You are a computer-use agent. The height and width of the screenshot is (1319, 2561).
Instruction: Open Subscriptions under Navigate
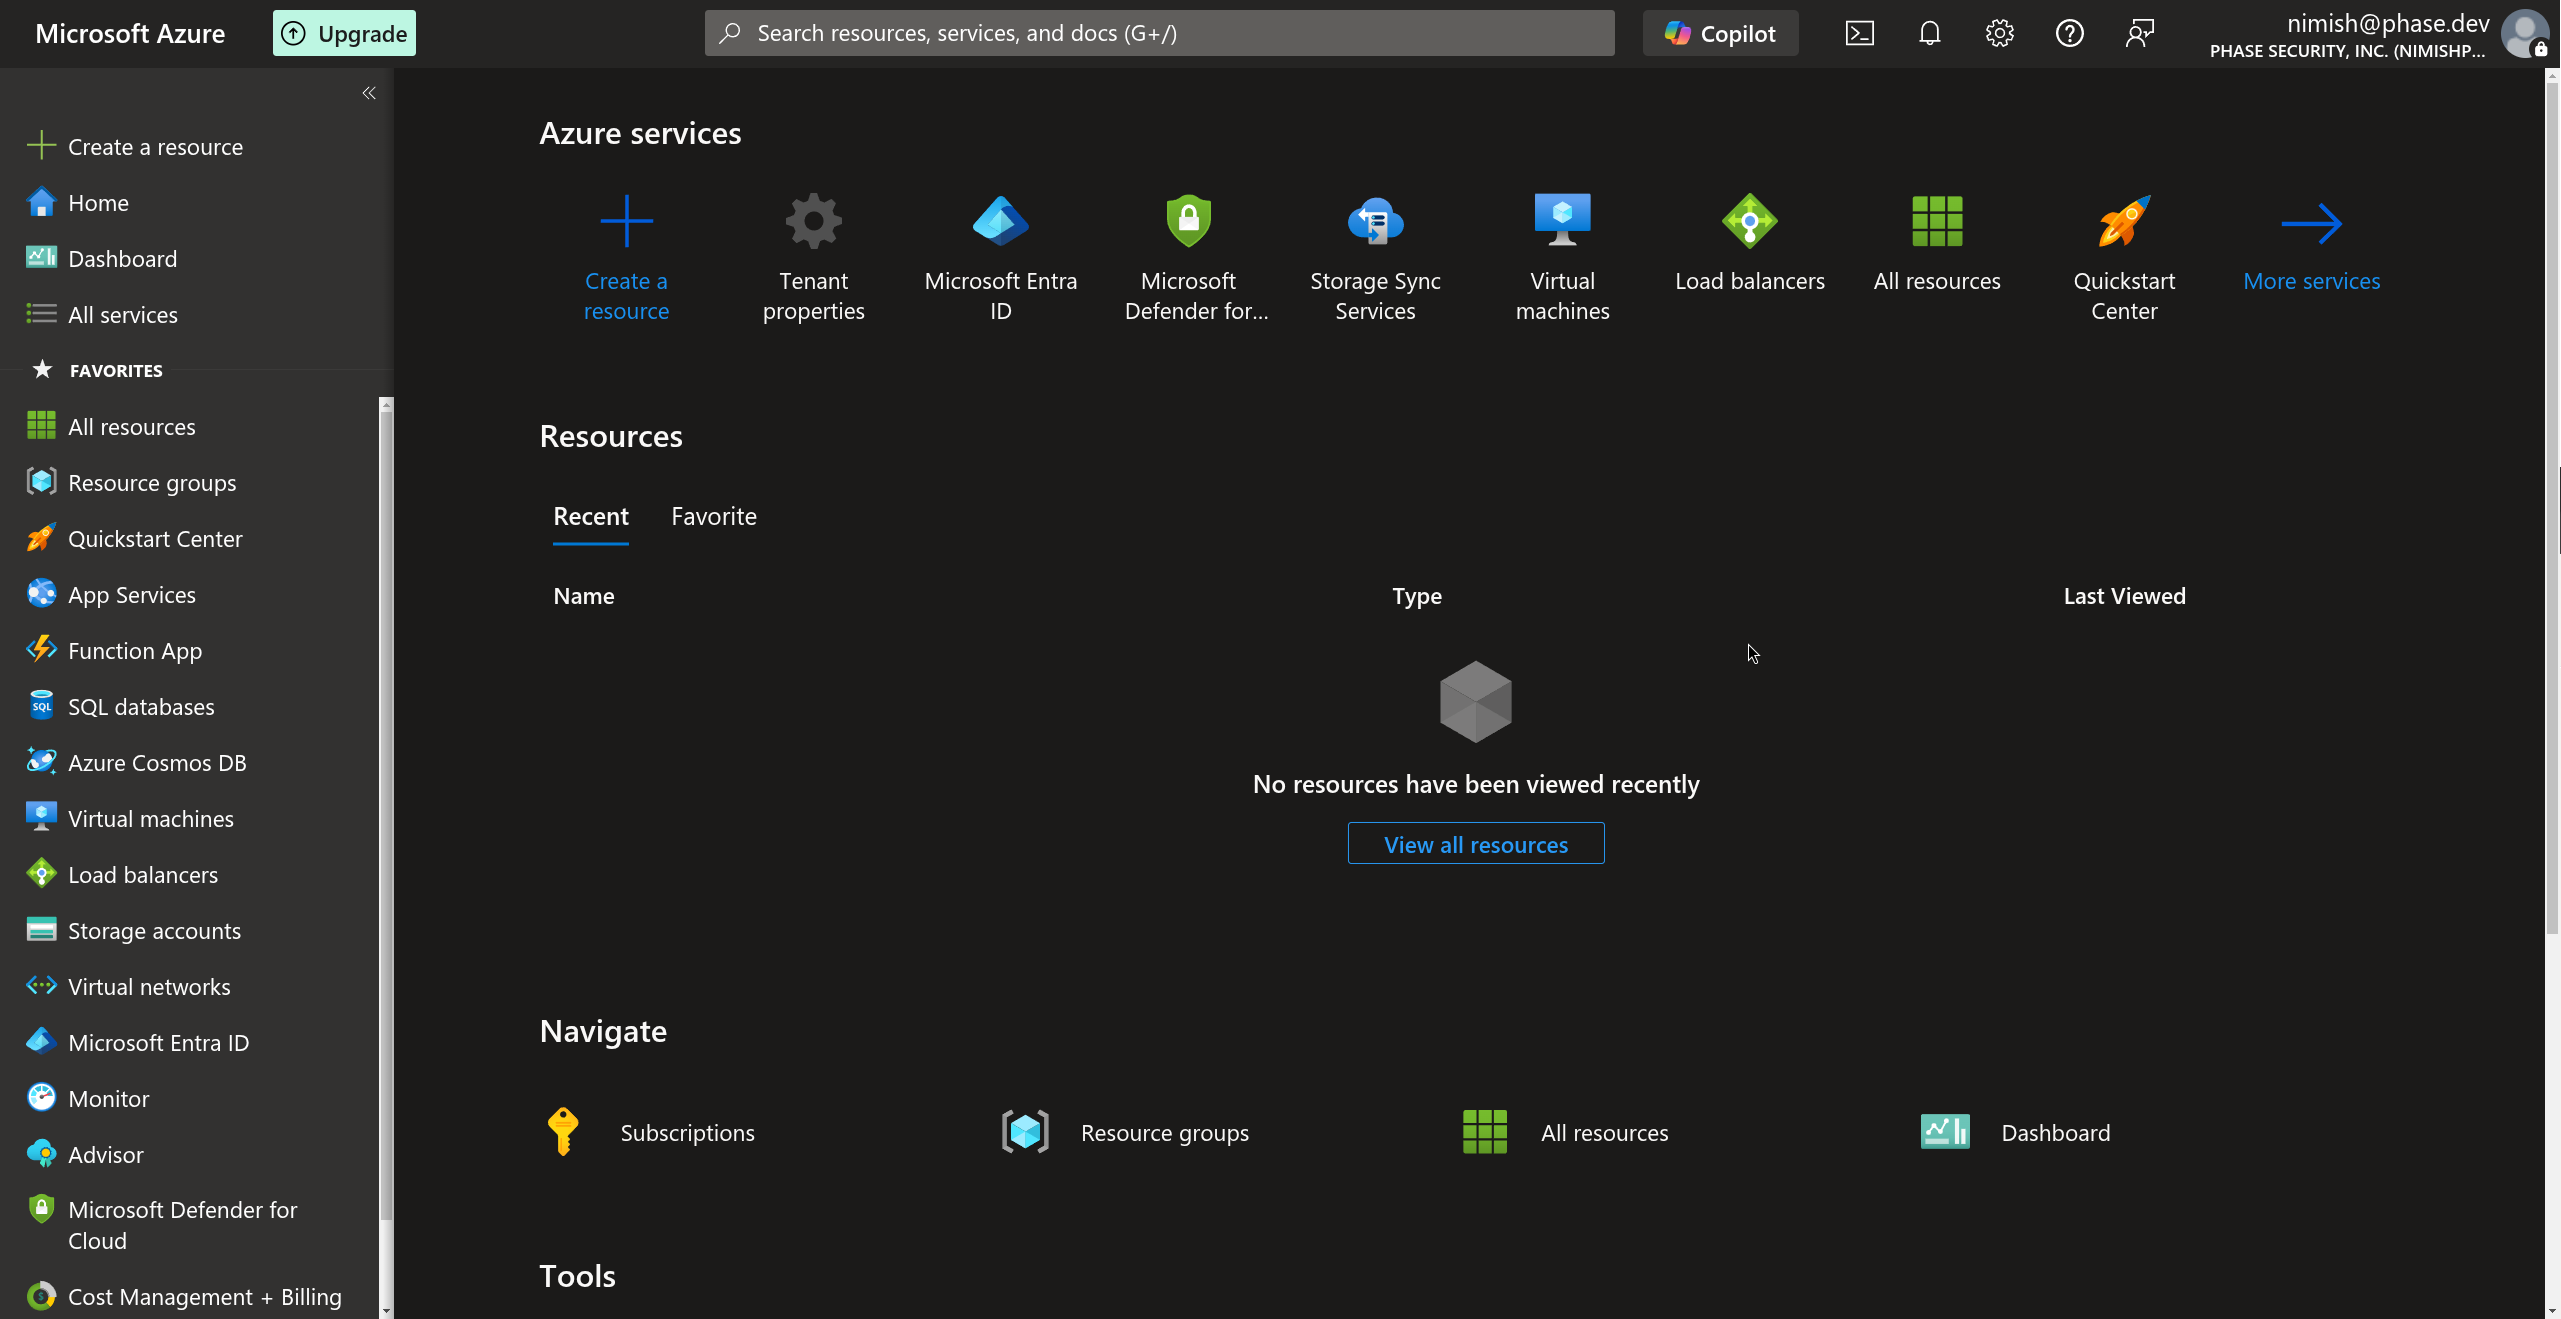pyautogui.click(x=650, y=1132)
